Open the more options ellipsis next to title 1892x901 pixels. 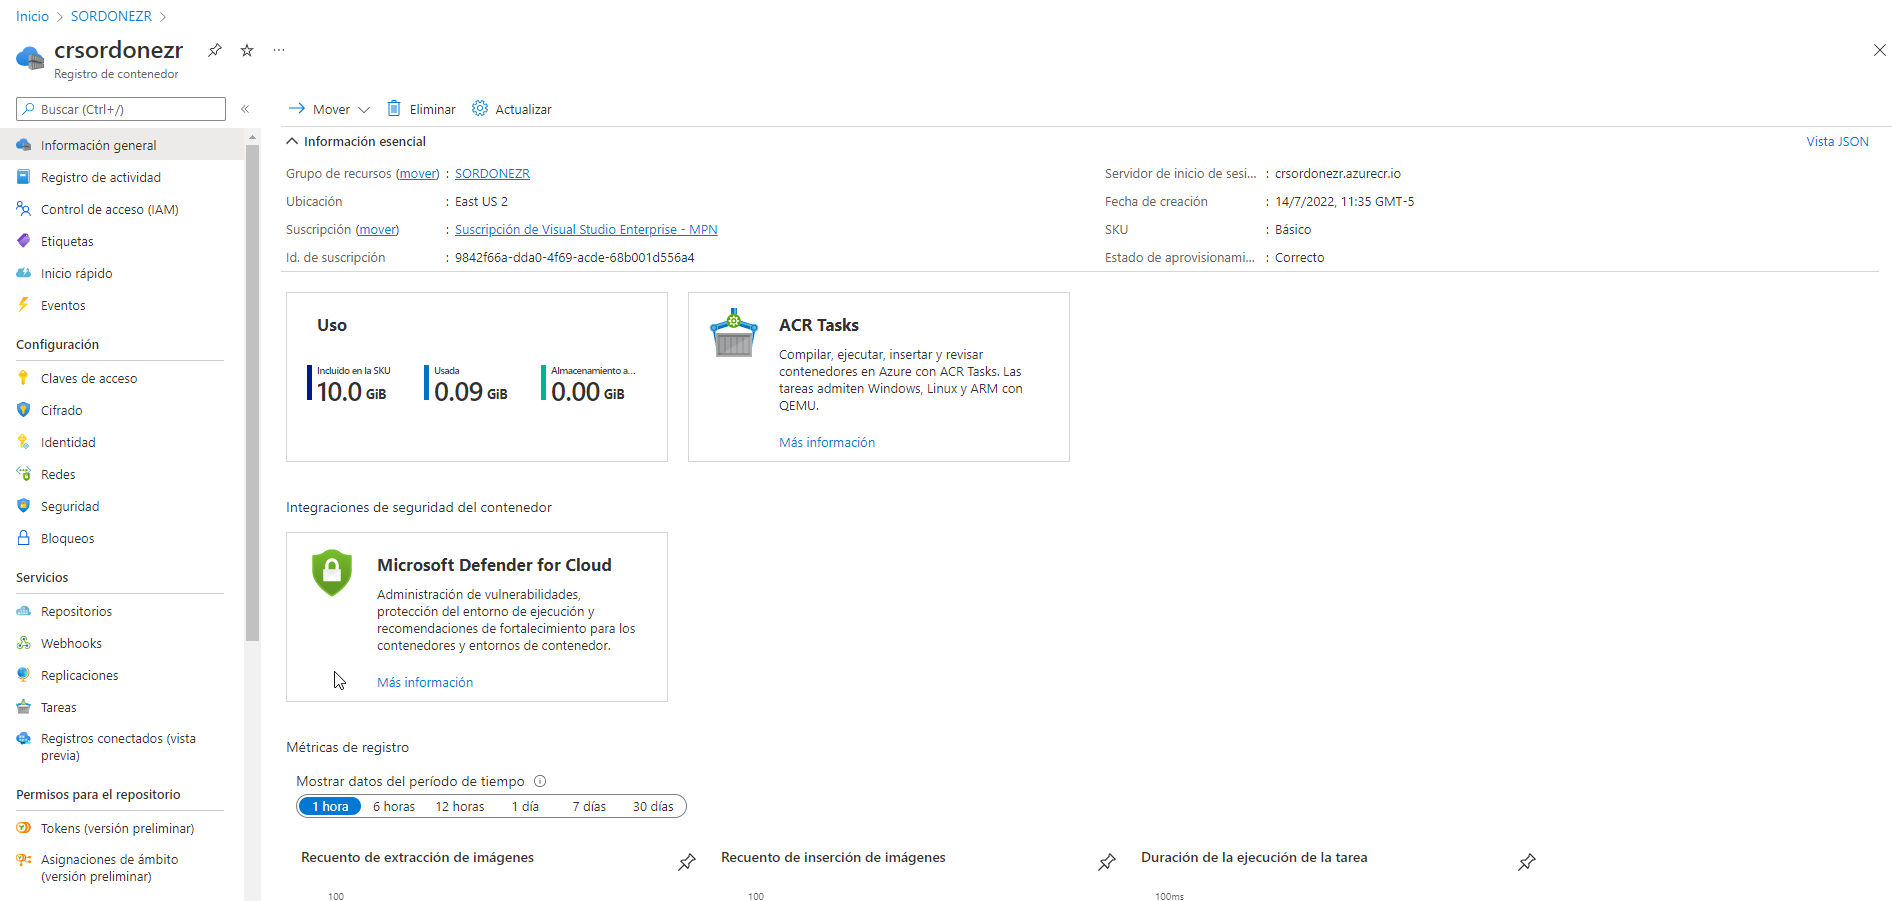(279, 50)
